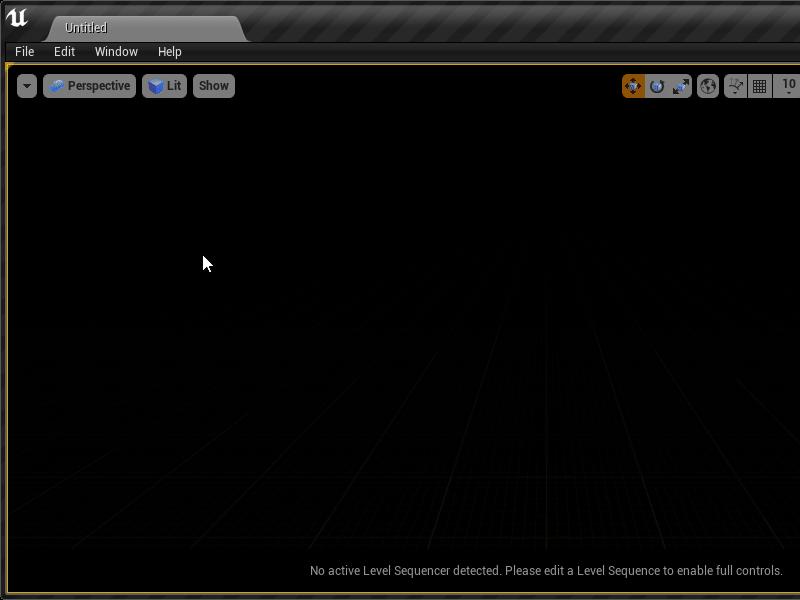This screenshot has width=800, height=600.
Task: Open the Window menu
Action: [116, 52]
